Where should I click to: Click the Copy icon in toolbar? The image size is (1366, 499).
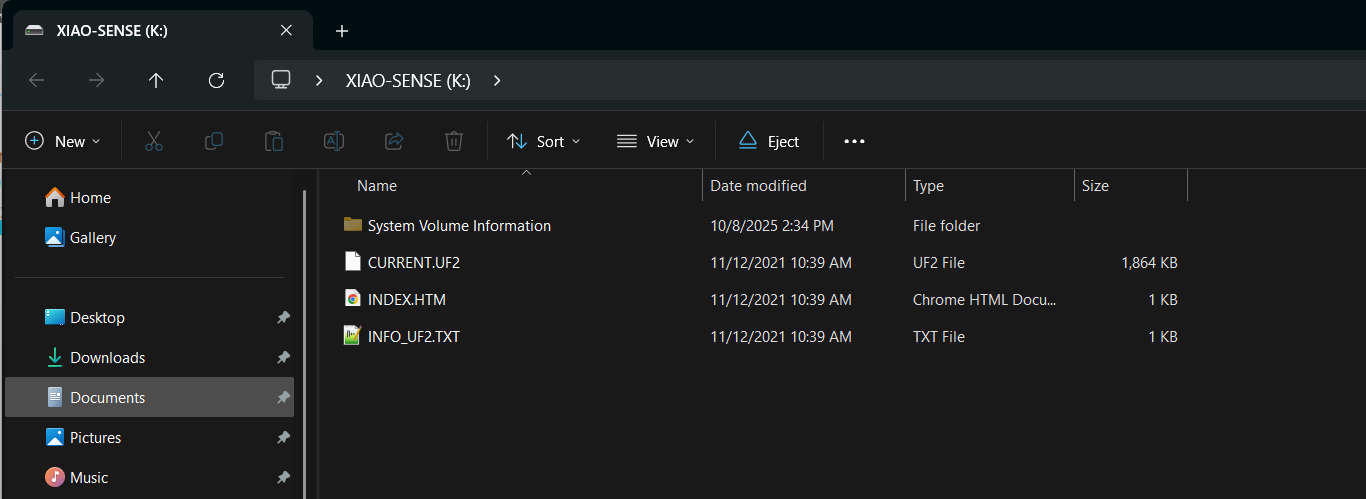coord(213,141)
